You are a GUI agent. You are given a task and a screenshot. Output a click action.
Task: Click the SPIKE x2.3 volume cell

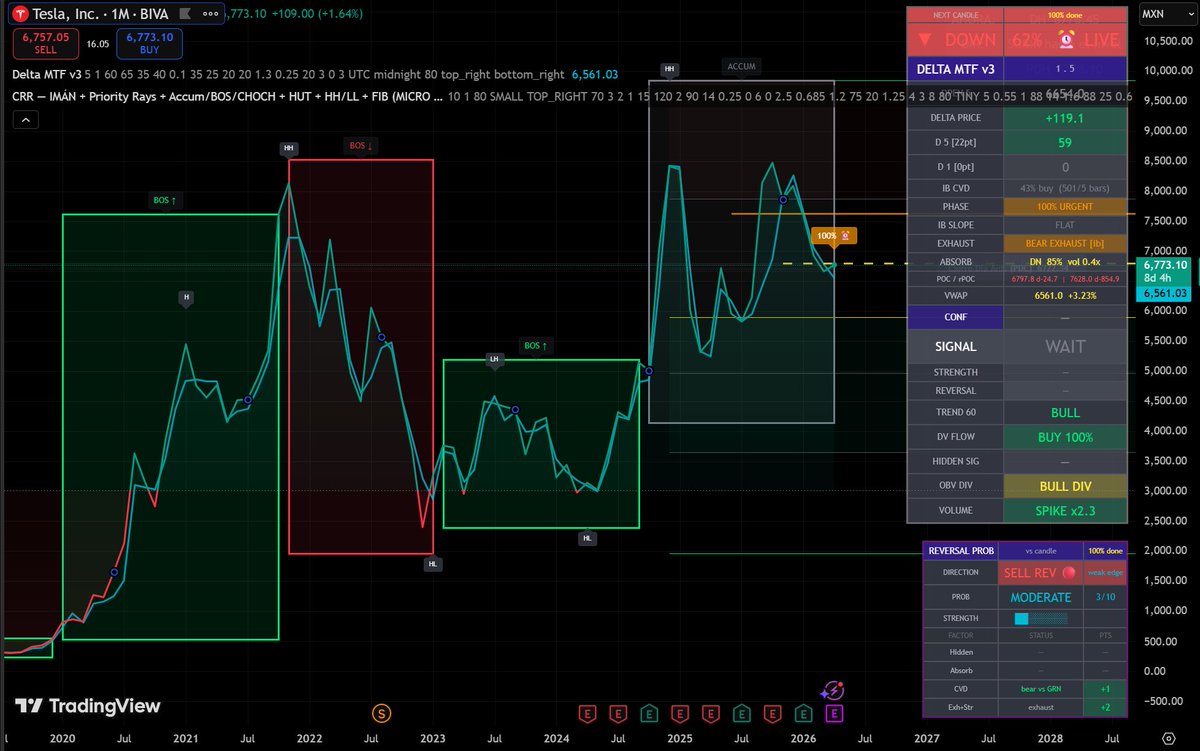click(1065, 510)
